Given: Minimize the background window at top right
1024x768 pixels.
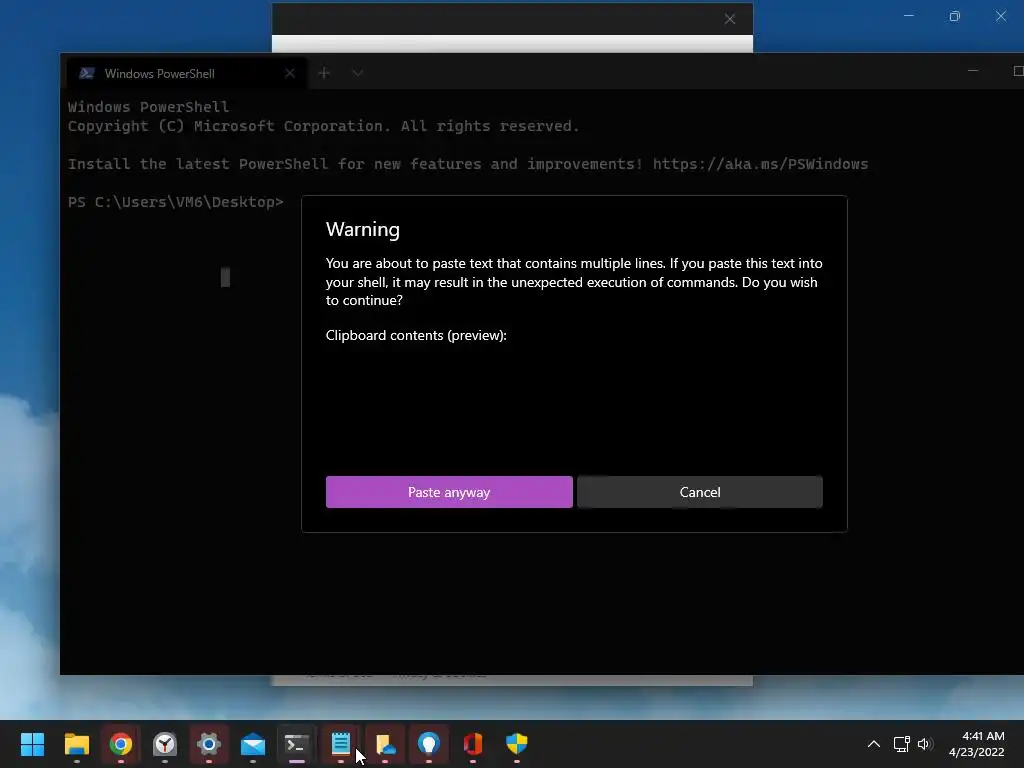Looking at the screenshot, I should point(908,16).
